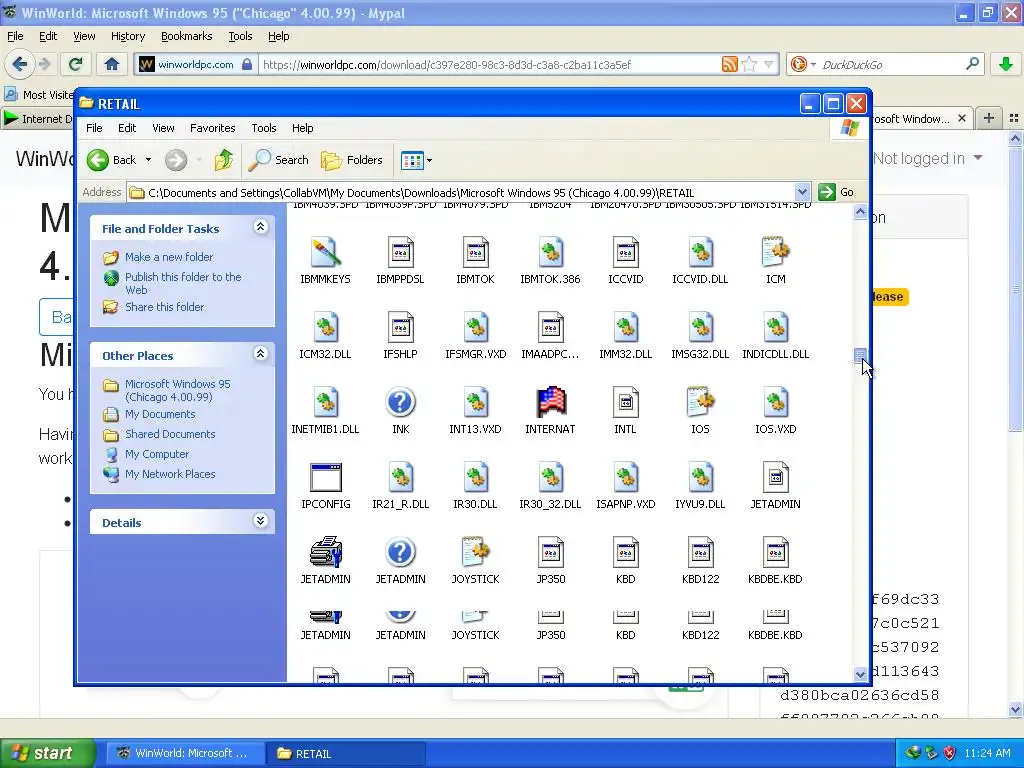
Task: Open the IBMMKEYS file icon
Action: [325, 253]
